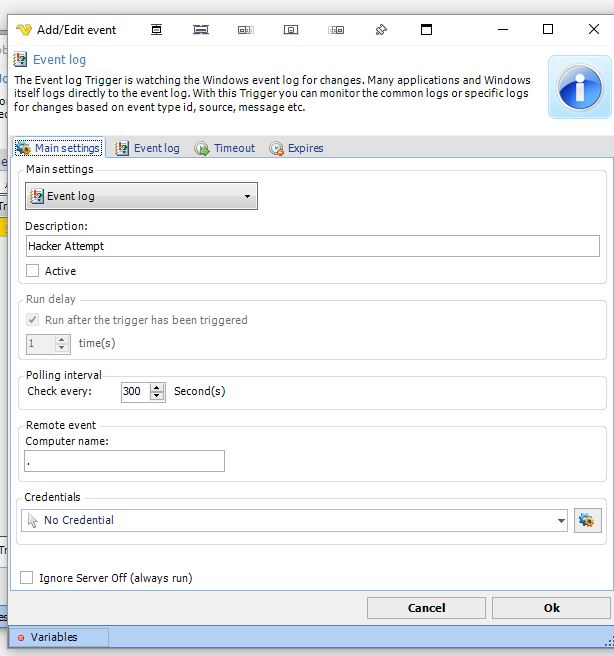This screenshot has width=614, height=656.
Task: Click the Description field containing Hacker Attempt
Action: click(x=312, y=246)
